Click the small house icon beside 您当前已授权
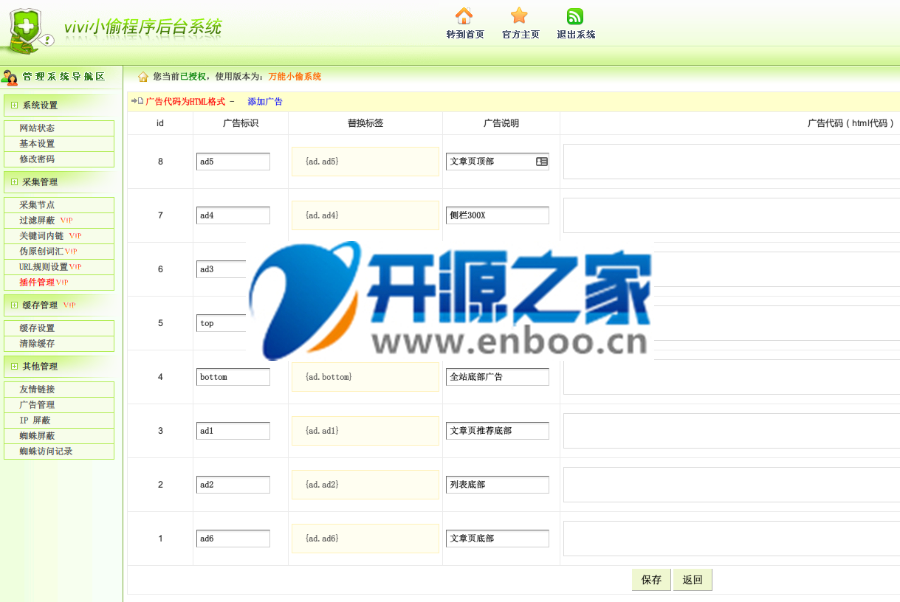The height and width of the screenshot is (602, 900). tap(143, 76)
